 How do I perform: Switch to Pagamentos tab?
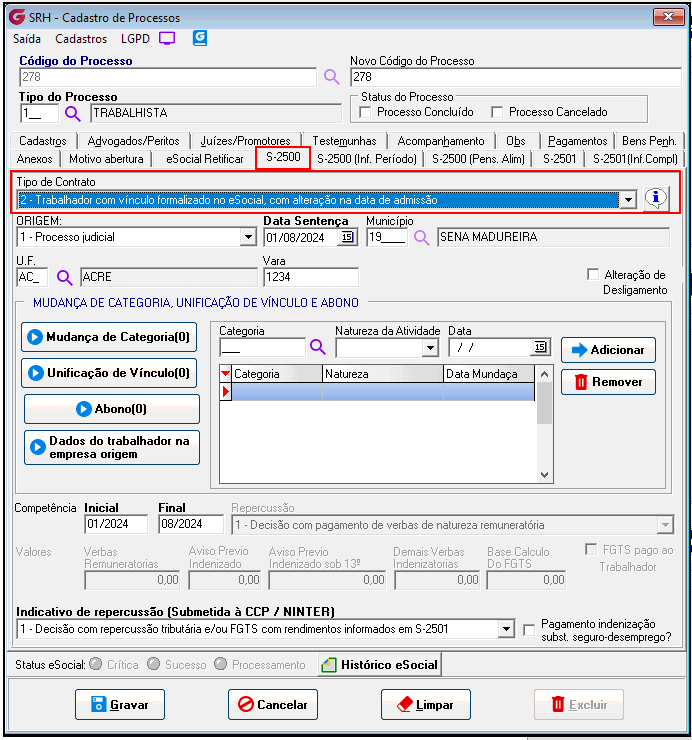(577, 141)
